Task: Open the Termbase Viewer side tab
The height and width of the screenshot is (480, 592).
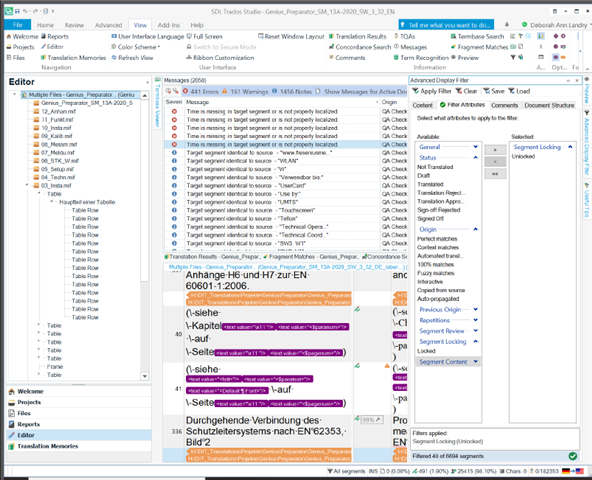Action: tap(158, 103)
